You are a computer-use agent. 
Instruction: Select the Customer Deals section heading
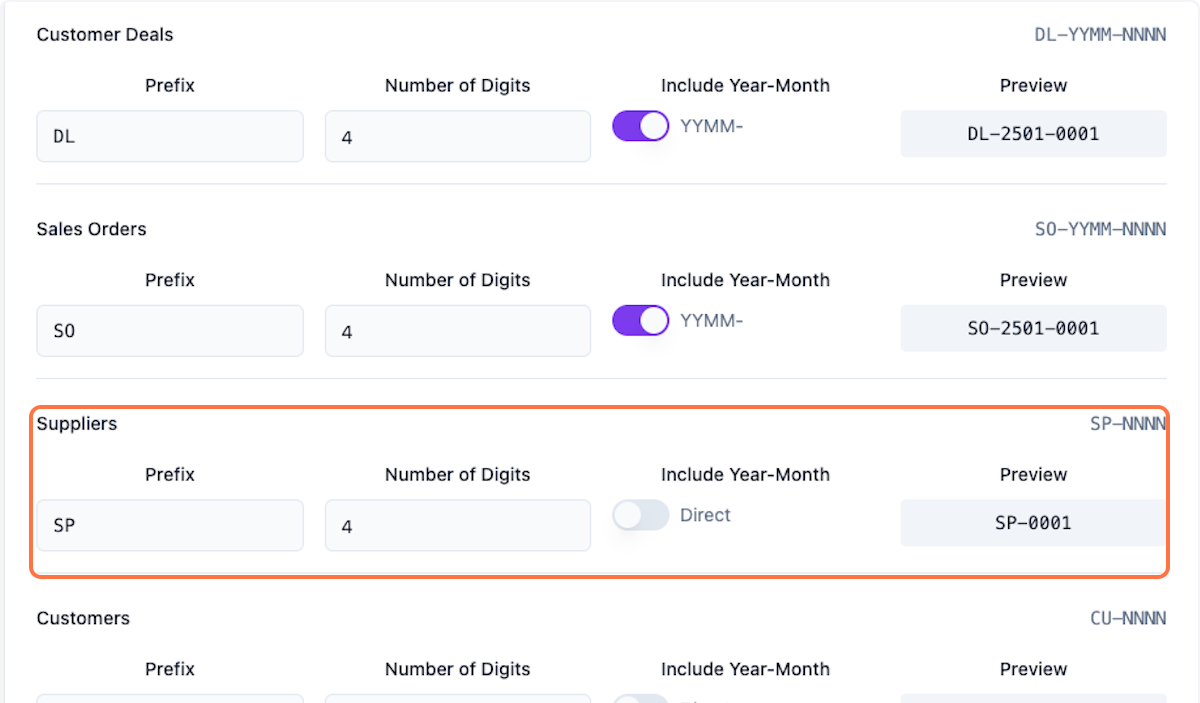pos(105,35)
